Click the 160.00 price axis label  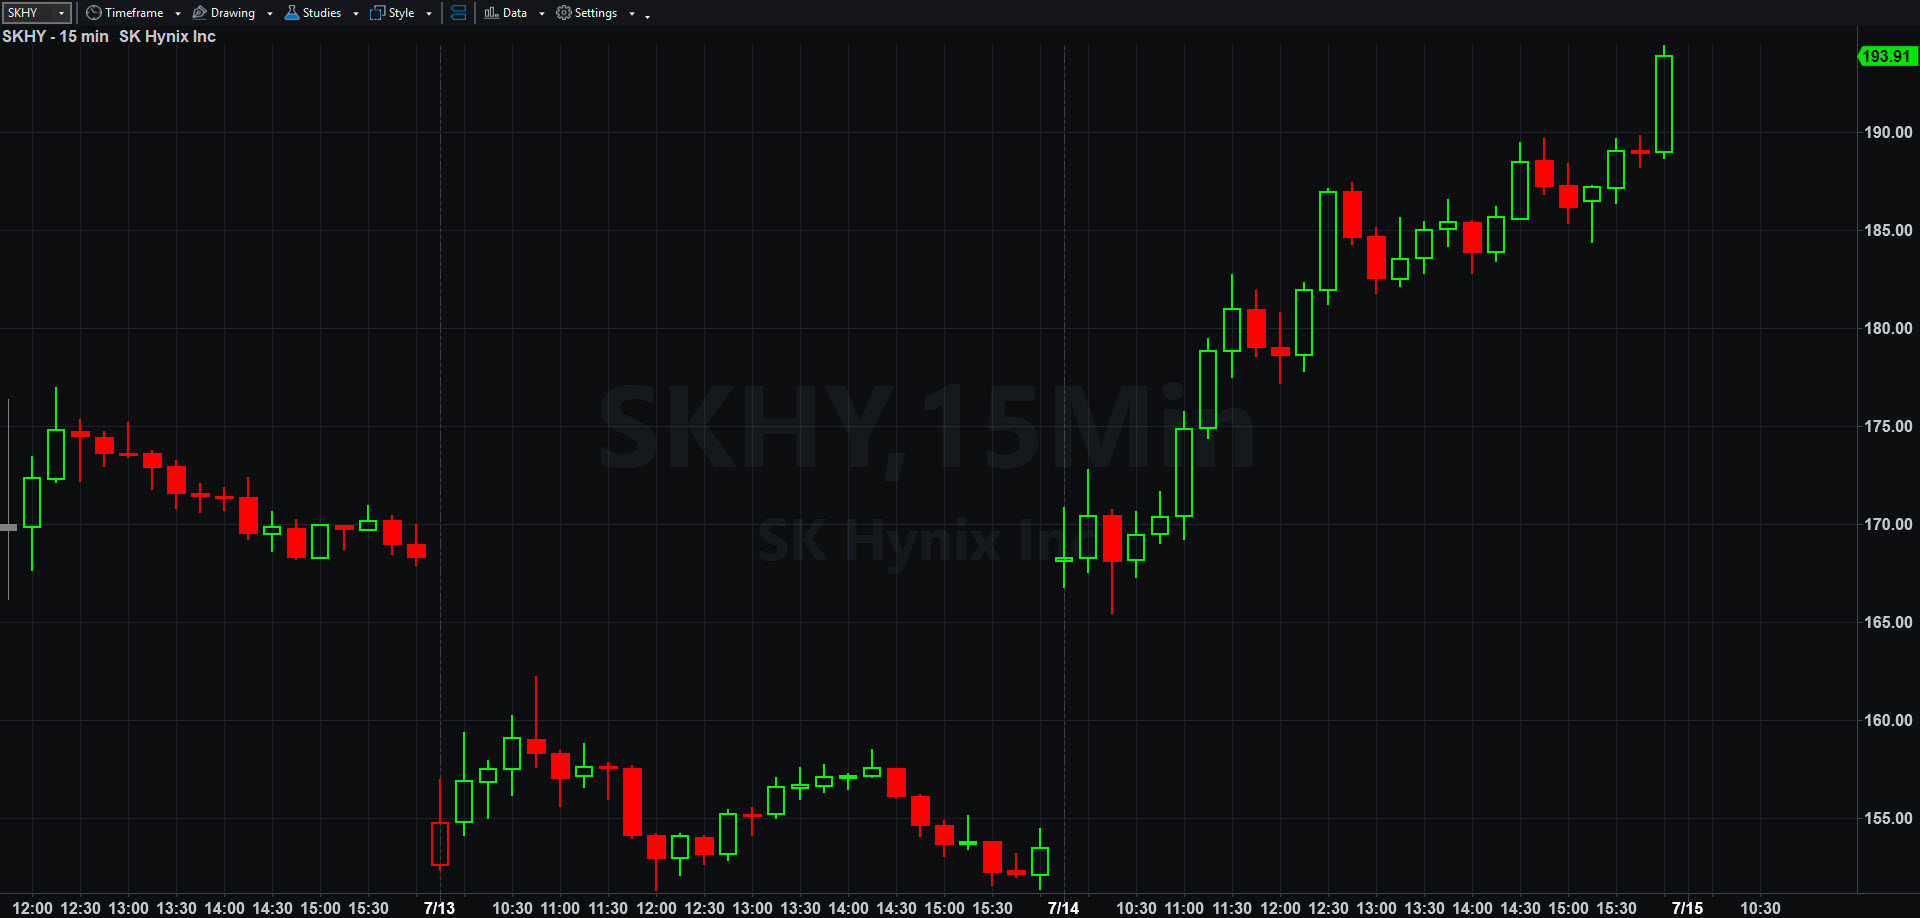point(1888,720)
